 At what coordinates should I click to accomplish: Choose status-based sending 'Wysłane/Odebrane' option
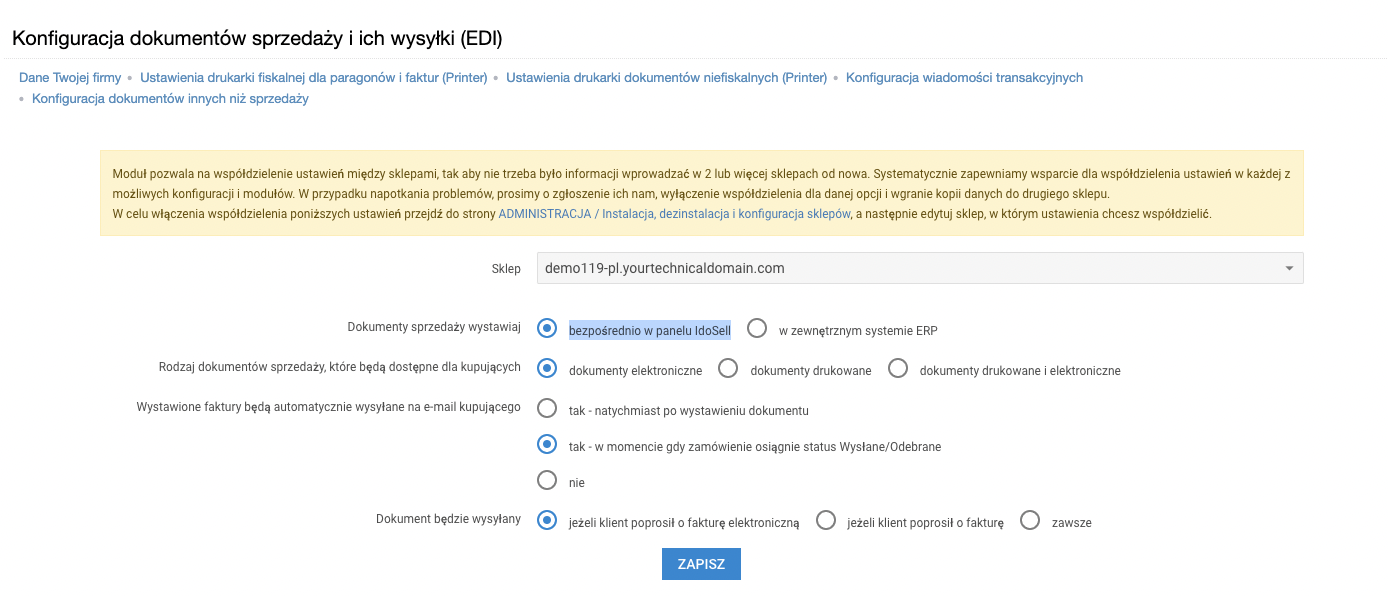[546, 444]
